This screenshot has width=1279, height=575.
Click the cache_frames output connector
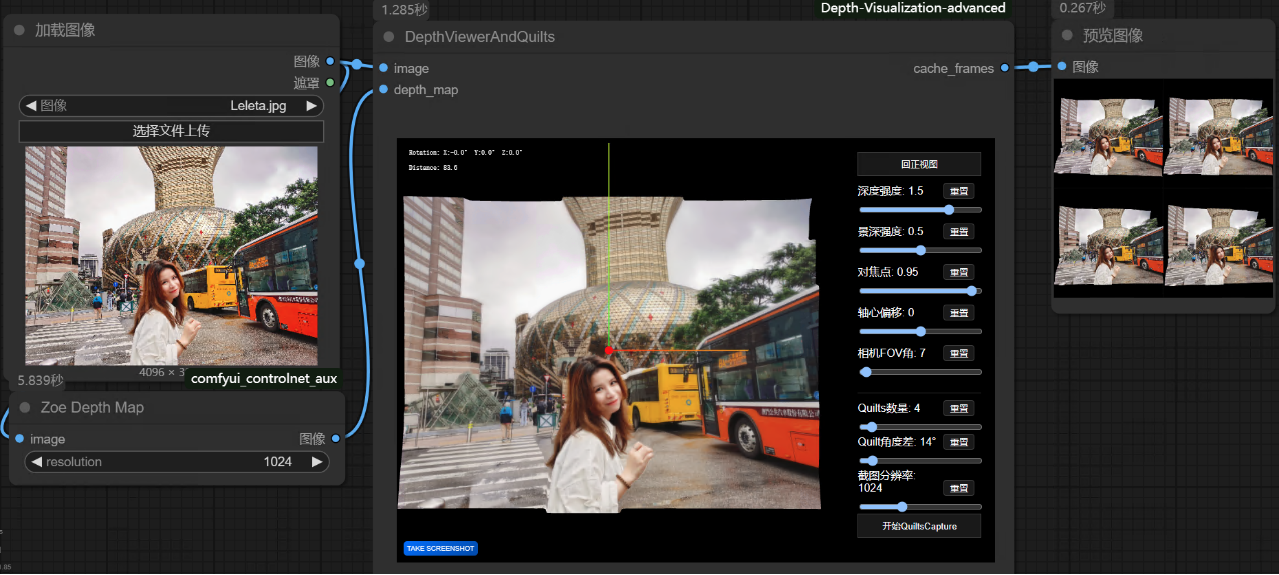(1004, 68)
